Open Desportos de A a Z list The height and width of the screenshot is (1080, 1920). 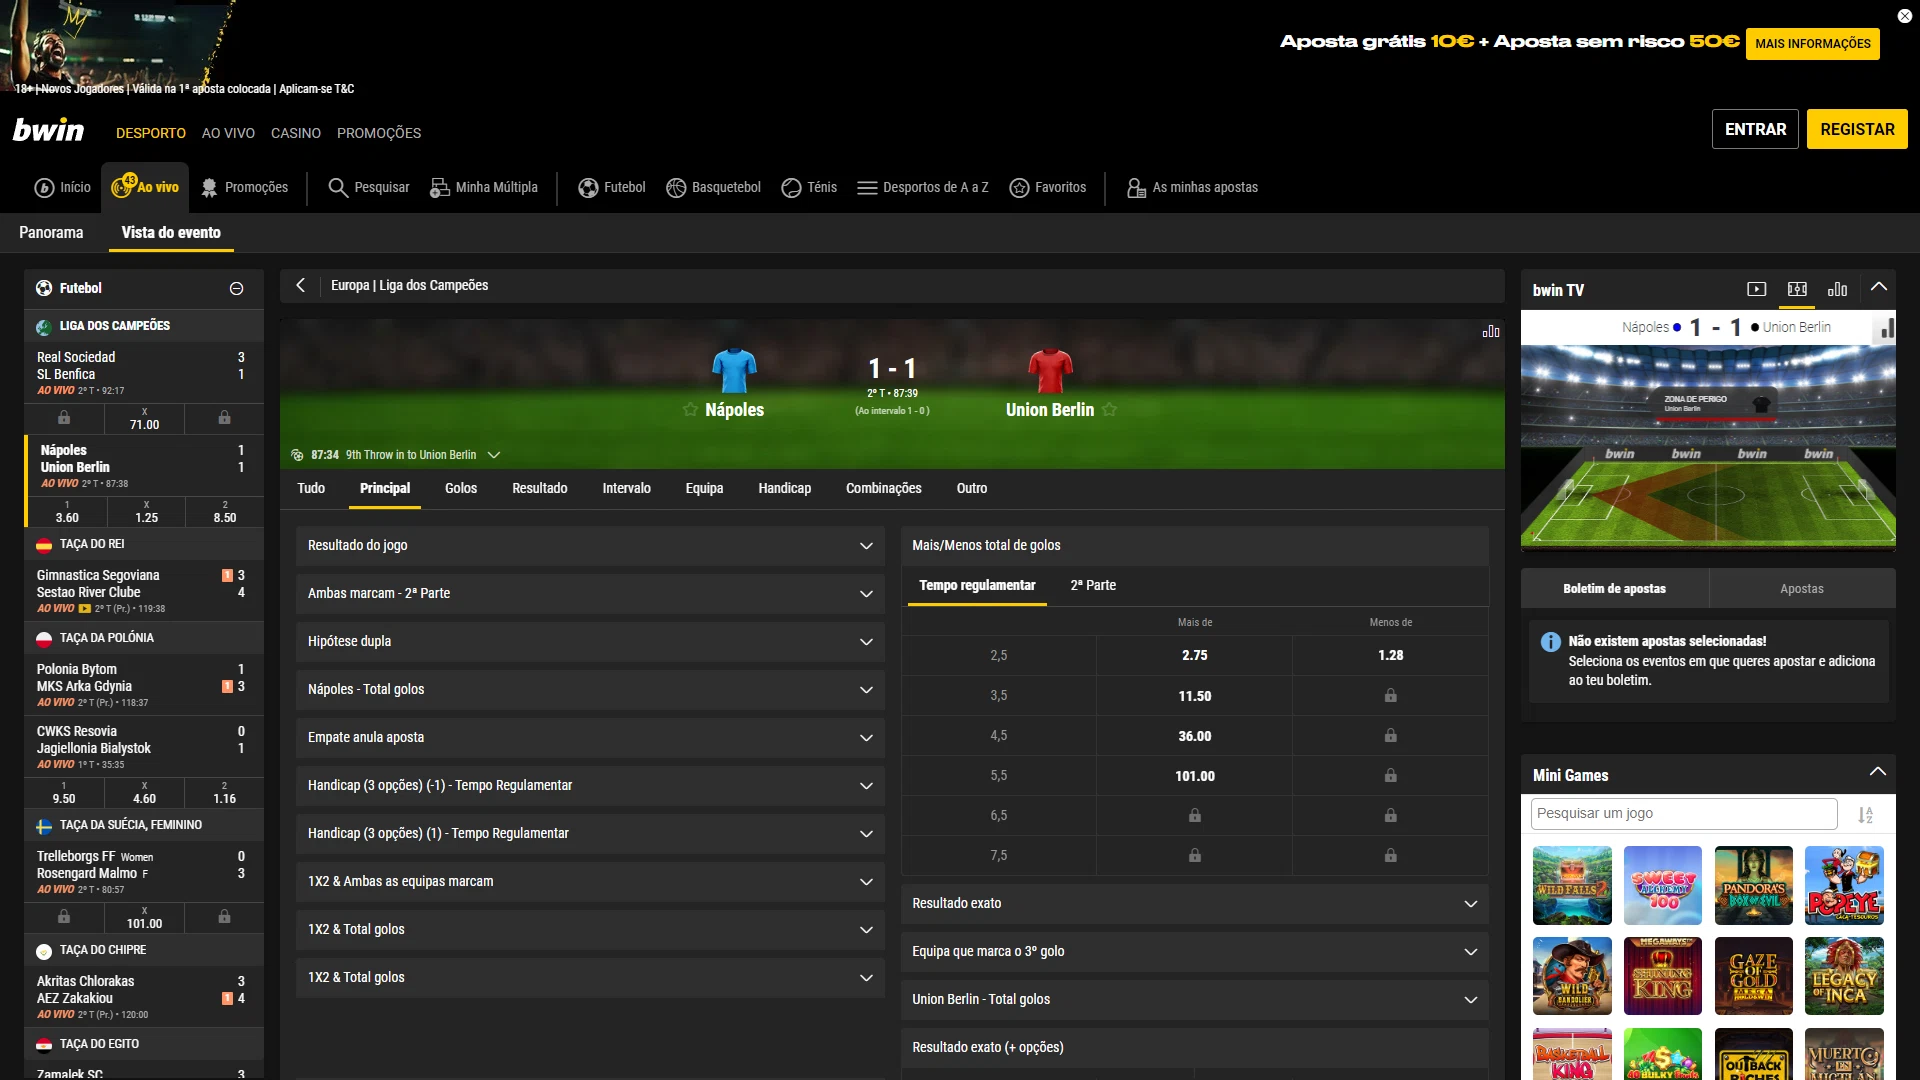coord(923,188)
